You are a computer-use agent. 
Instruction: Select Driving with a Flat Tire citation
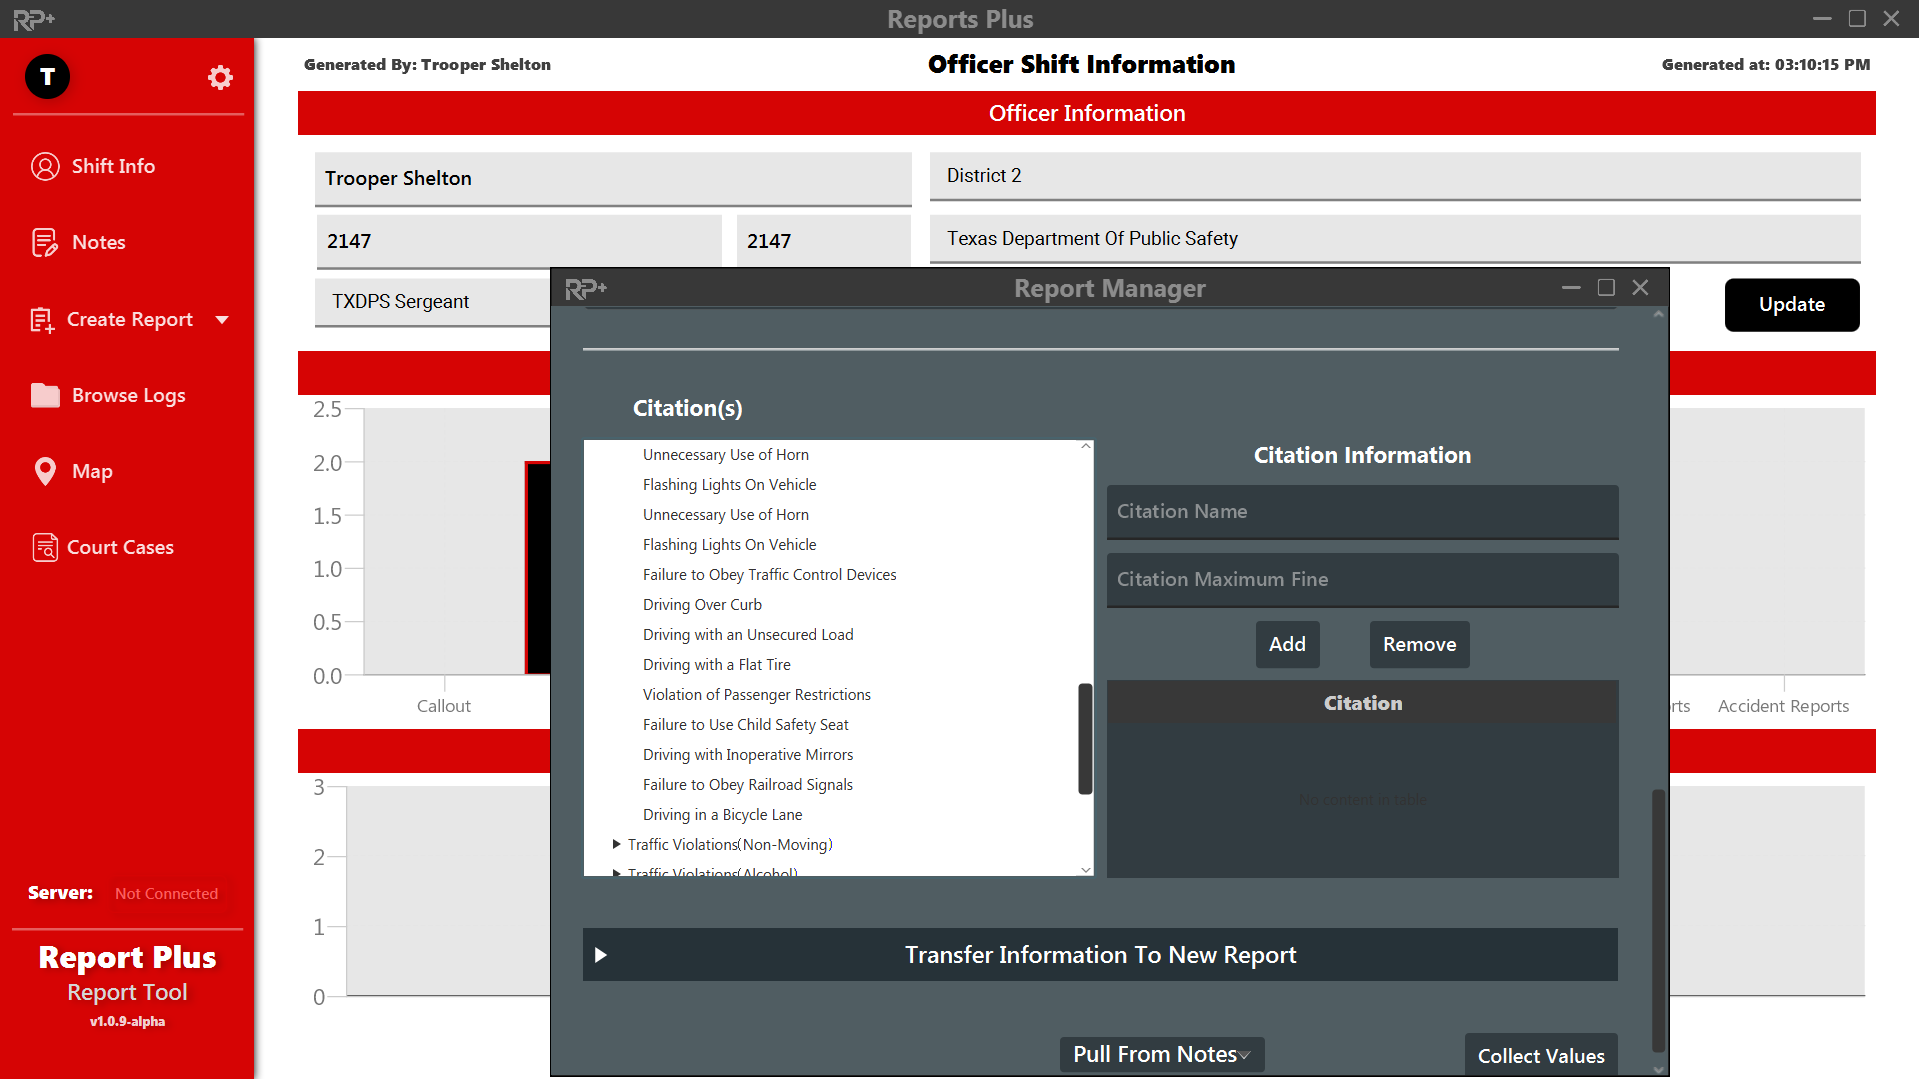coord(716,665)
